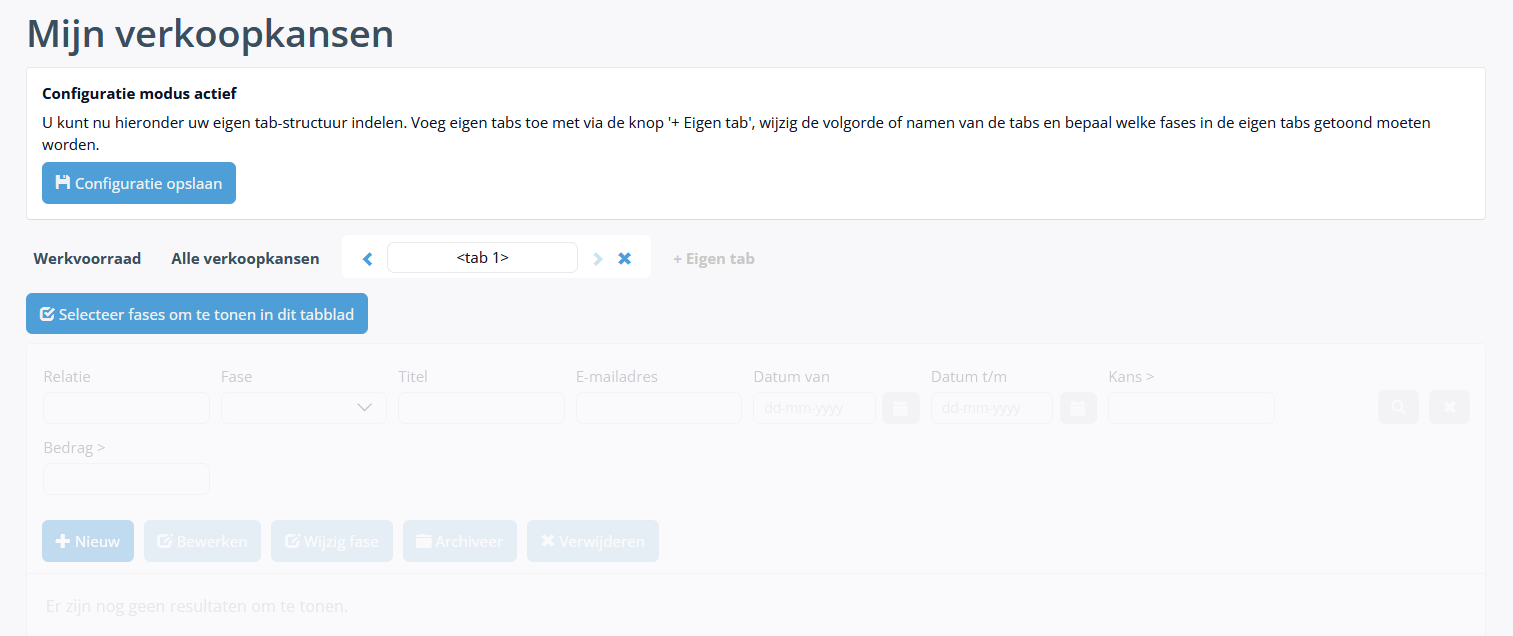The image size is (1513, 636).
Task: Open calendar picker for Datum t/m
Action: pyautogui.click(x=1078, y=408)
